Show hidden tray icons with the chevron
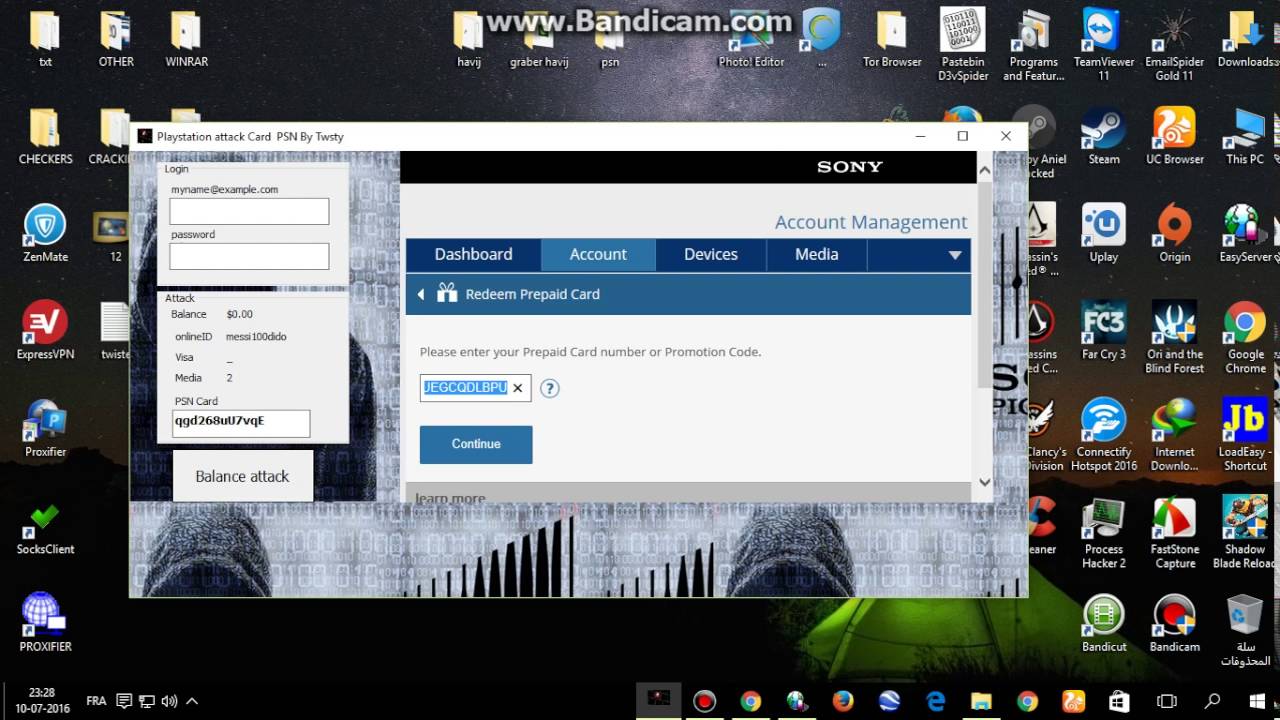The image size is (1280, 720). pos(192,701)
